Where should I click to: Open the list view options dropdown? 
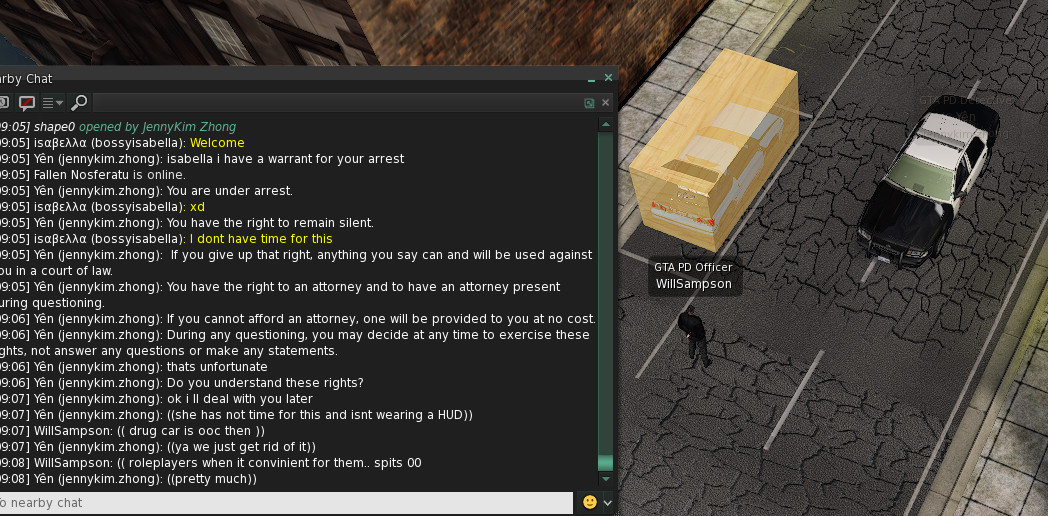point(53,103)
